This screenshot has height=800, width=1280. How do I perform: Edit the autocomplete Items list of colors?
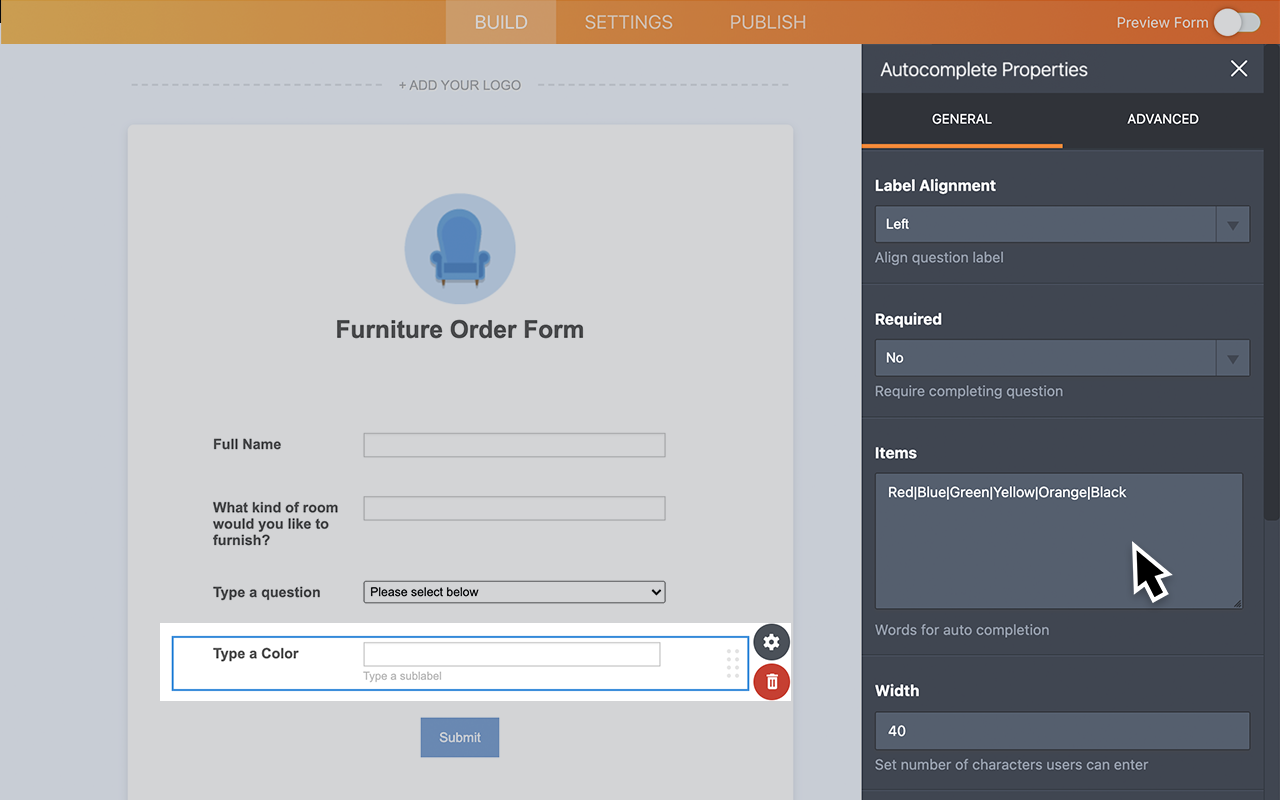click(1059, 540)
